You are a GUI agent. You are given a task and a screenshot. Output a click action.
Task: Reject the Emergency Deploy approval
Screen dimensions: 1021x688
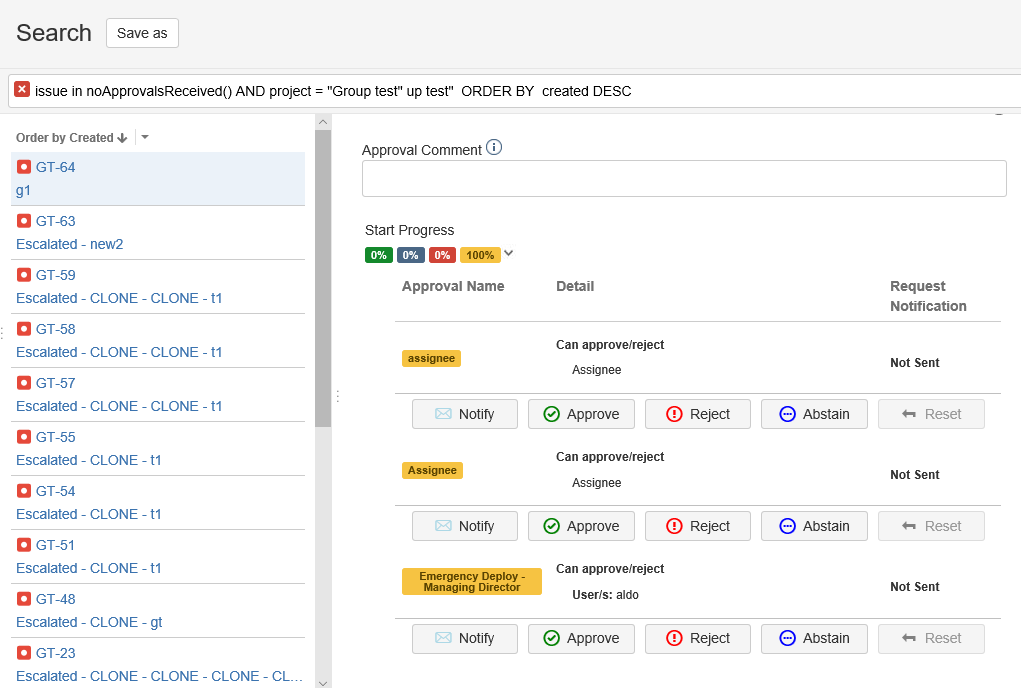(x=697, y=638)
